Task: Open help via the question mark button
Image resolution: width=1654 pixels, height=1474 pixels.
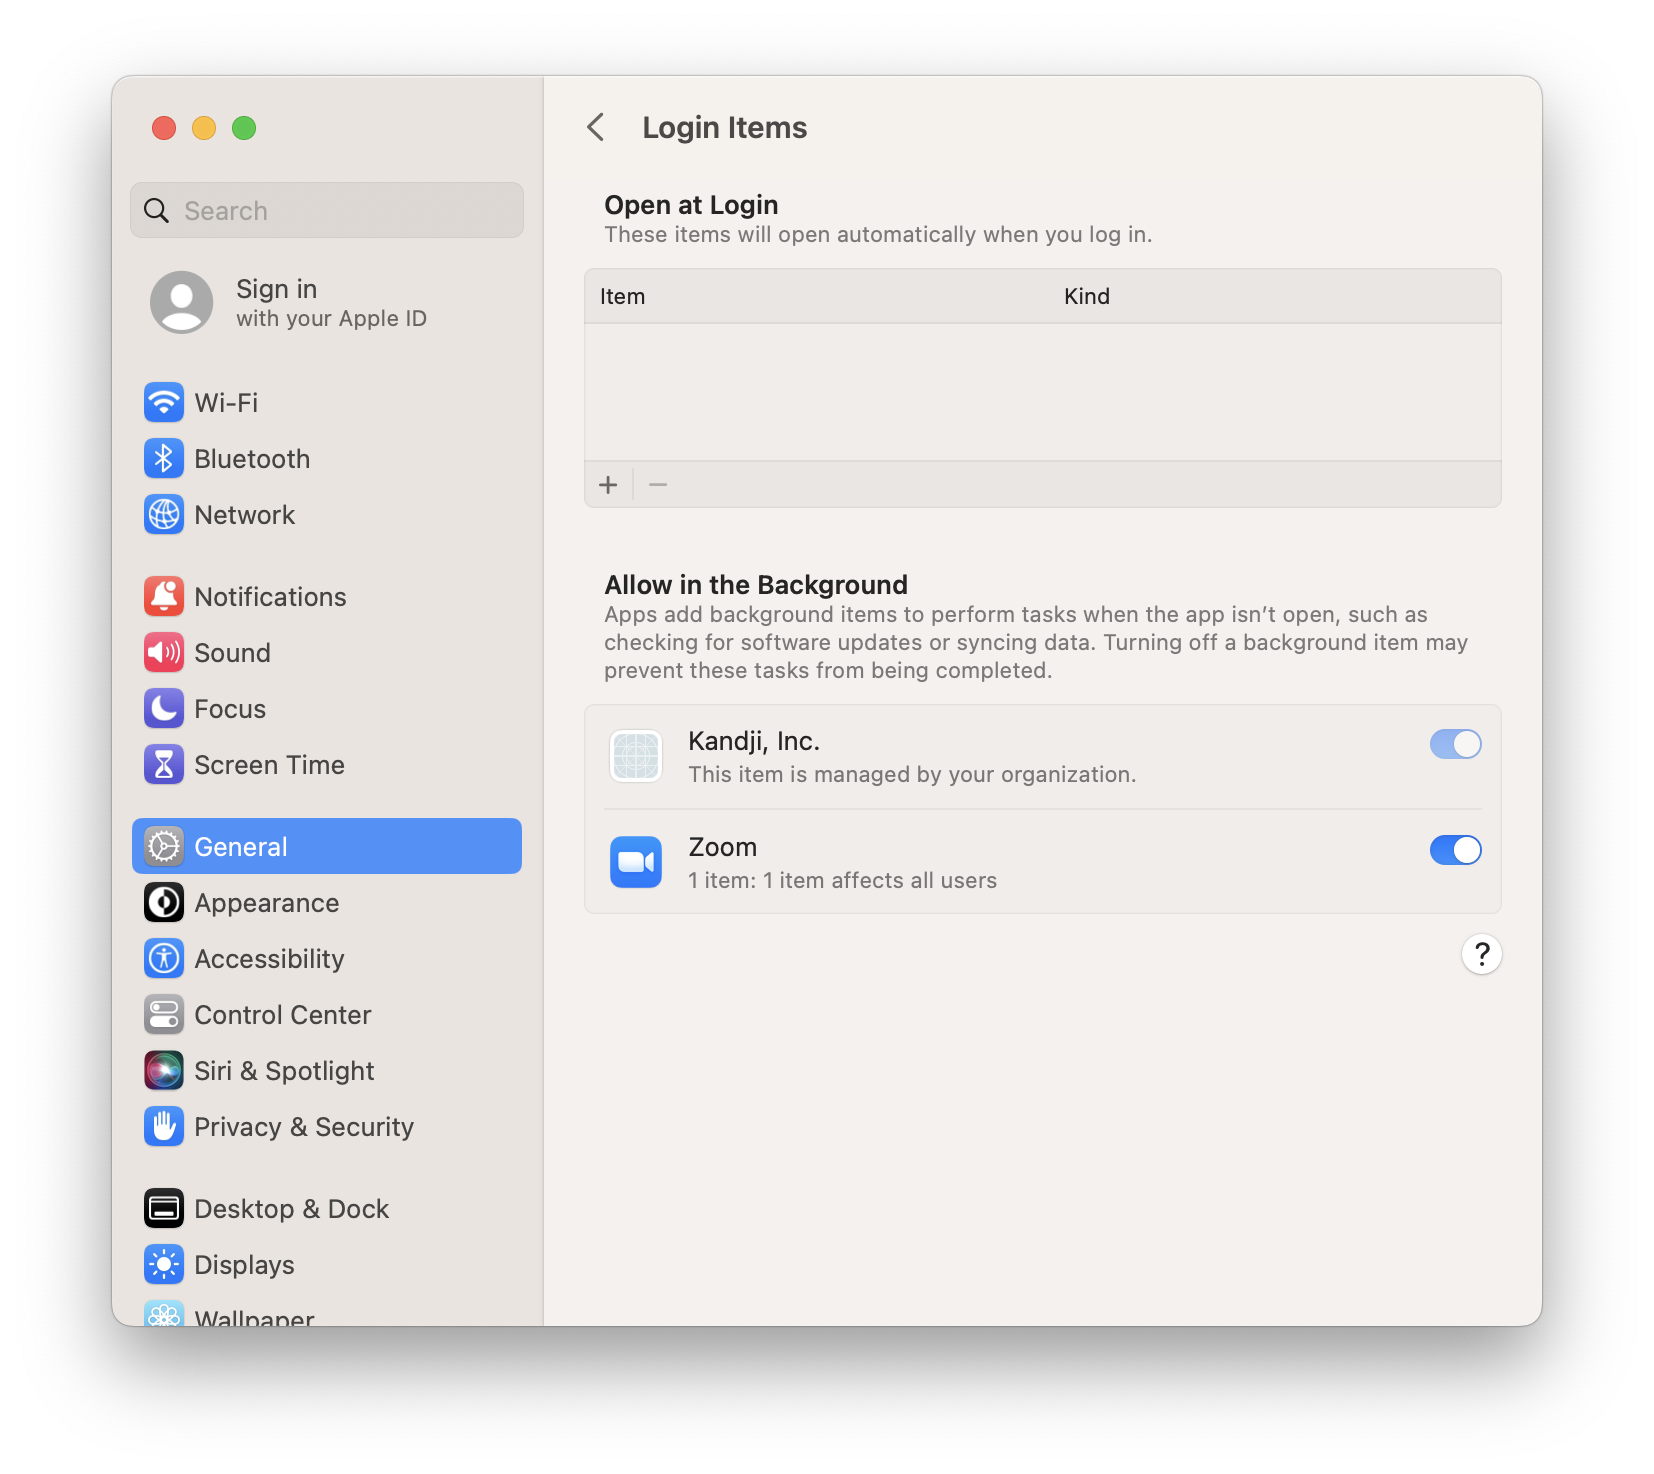Action: [1481, 954]
